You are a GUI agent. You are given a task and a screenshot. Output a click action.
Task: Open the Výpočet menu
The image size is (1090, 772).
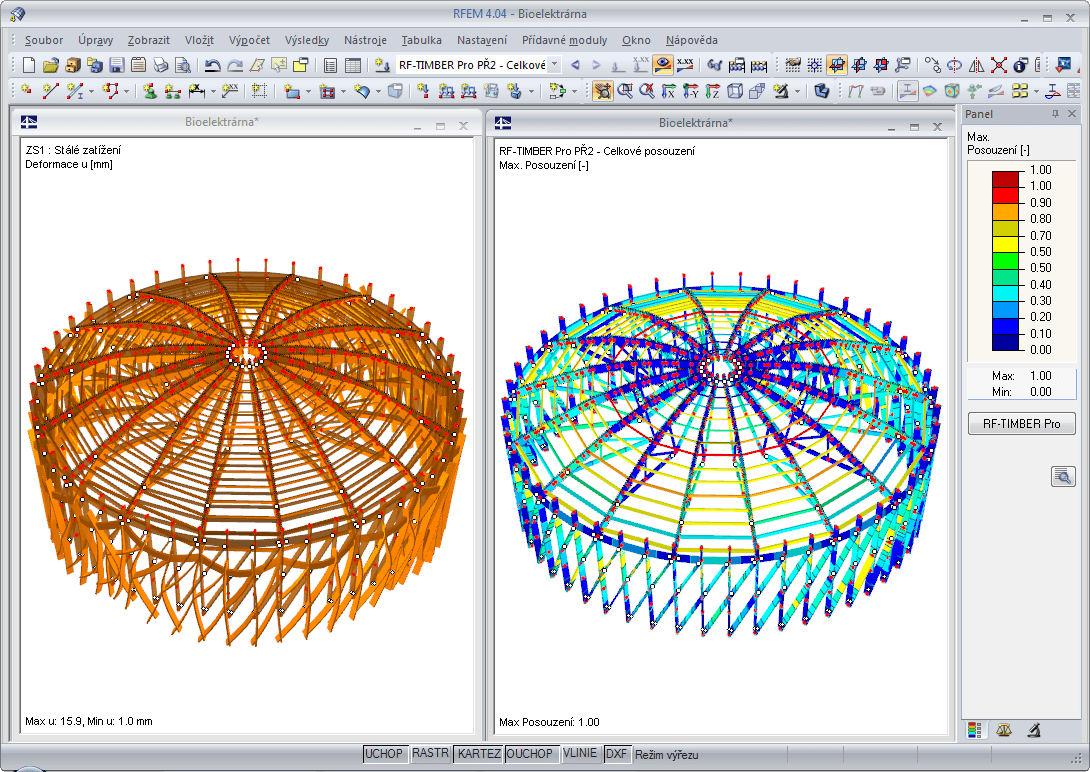coord(250,40)
